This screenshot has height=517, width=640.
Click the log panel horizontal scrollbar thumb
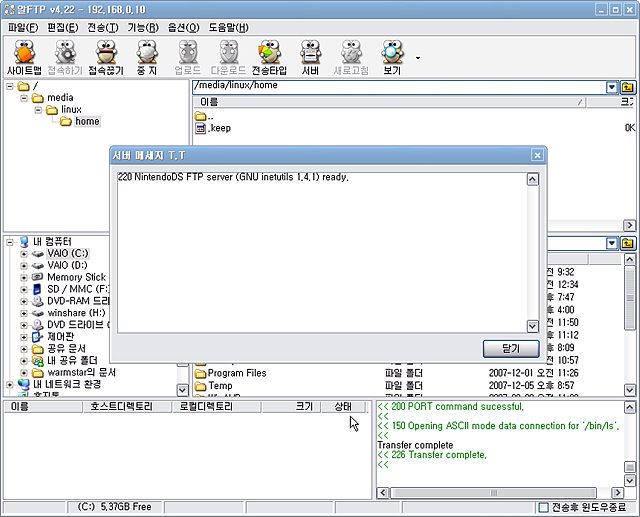493,493
